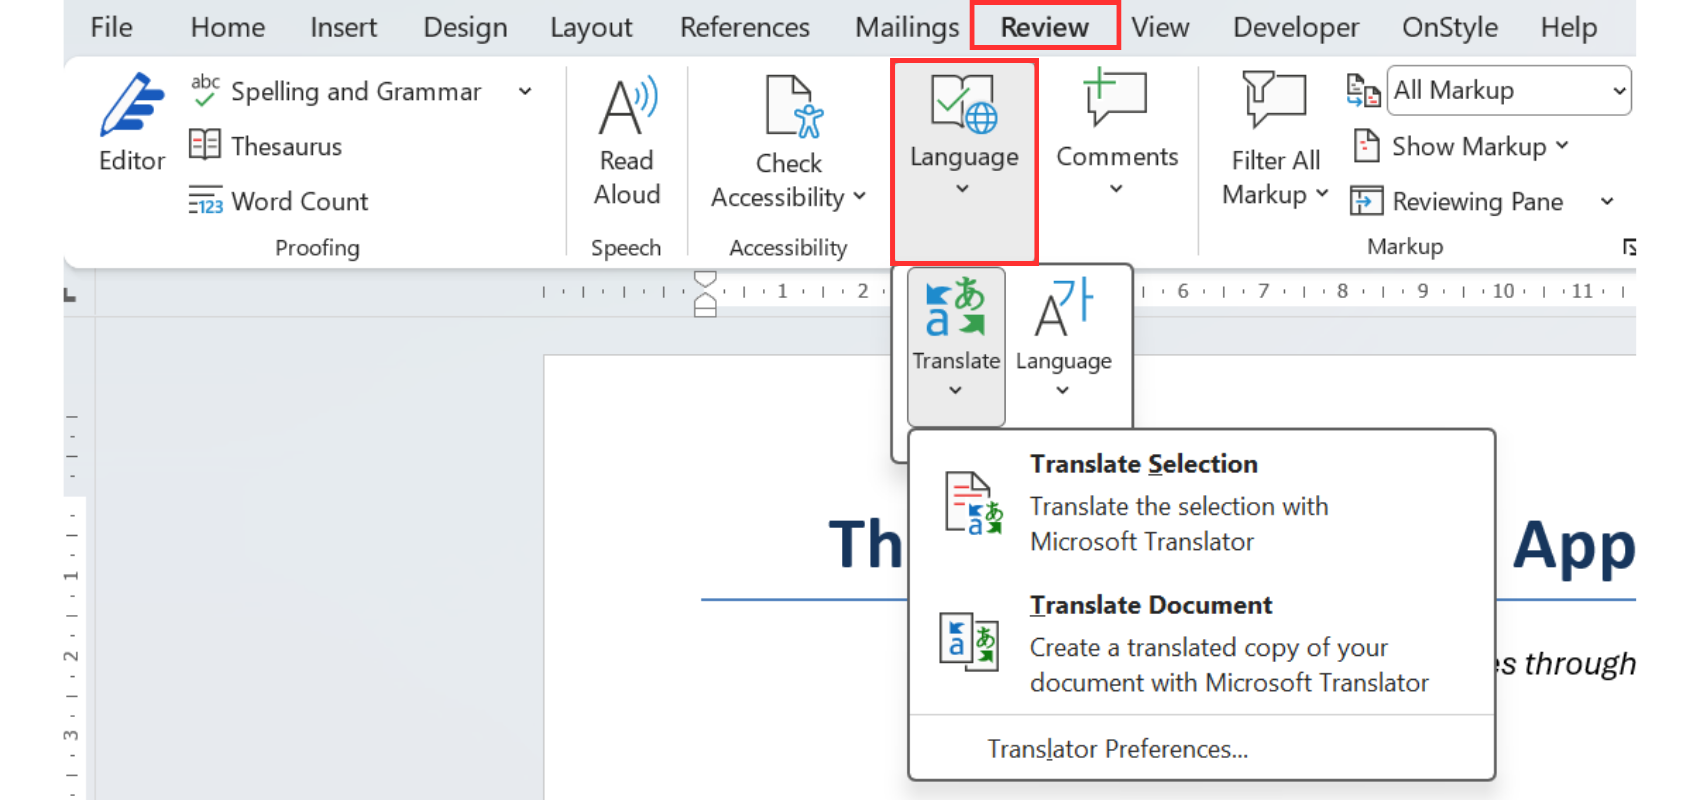This screenshot has width=1700, height=800.
Task: Click the tab selector at ruler corner
Action: 70,295
